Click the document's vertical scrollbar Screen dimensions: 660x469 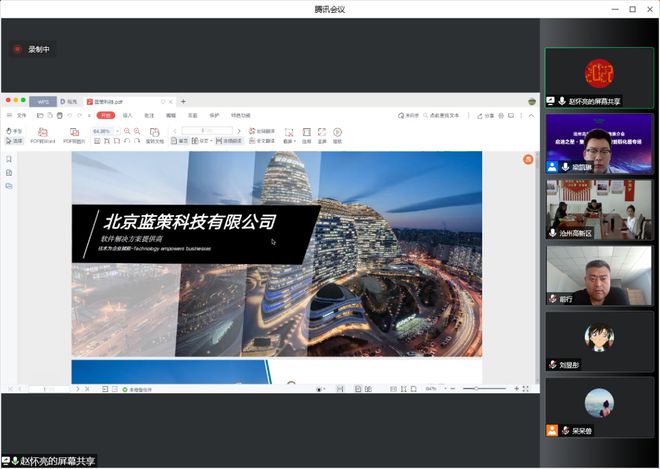click(x=537, y=267)
